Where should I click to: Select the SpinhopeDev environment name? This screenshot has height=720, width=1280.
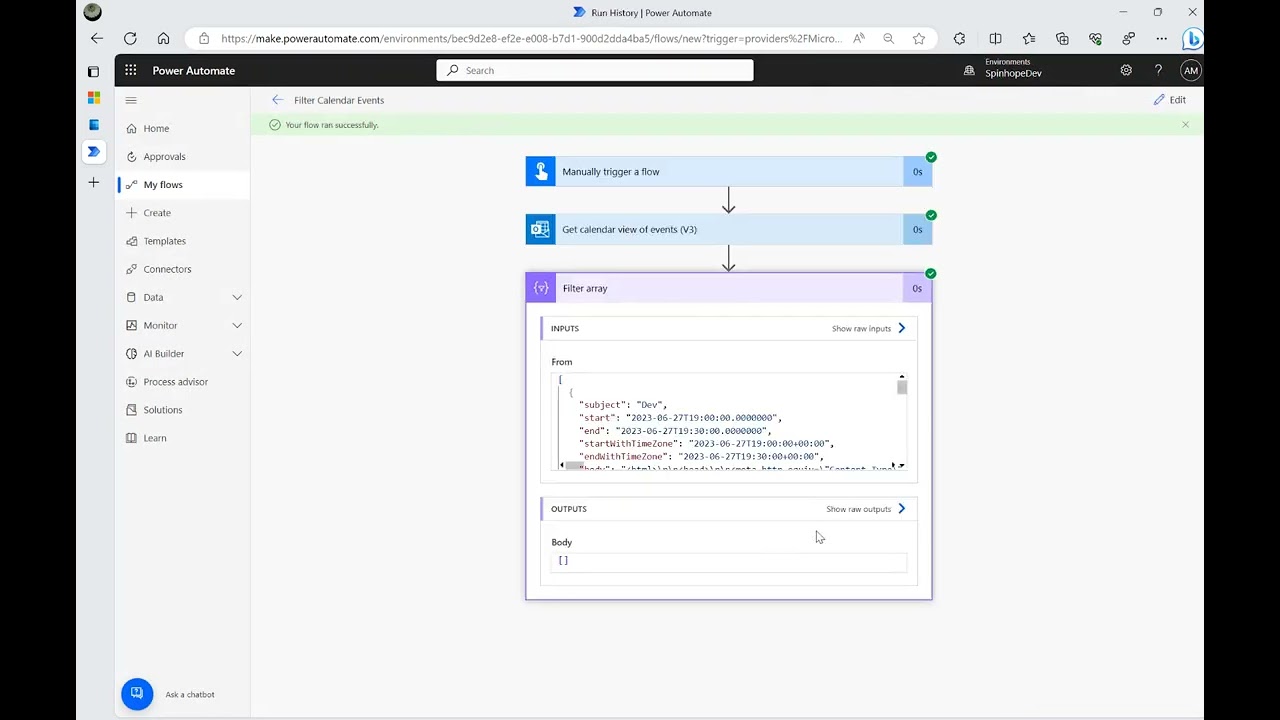1013,74
